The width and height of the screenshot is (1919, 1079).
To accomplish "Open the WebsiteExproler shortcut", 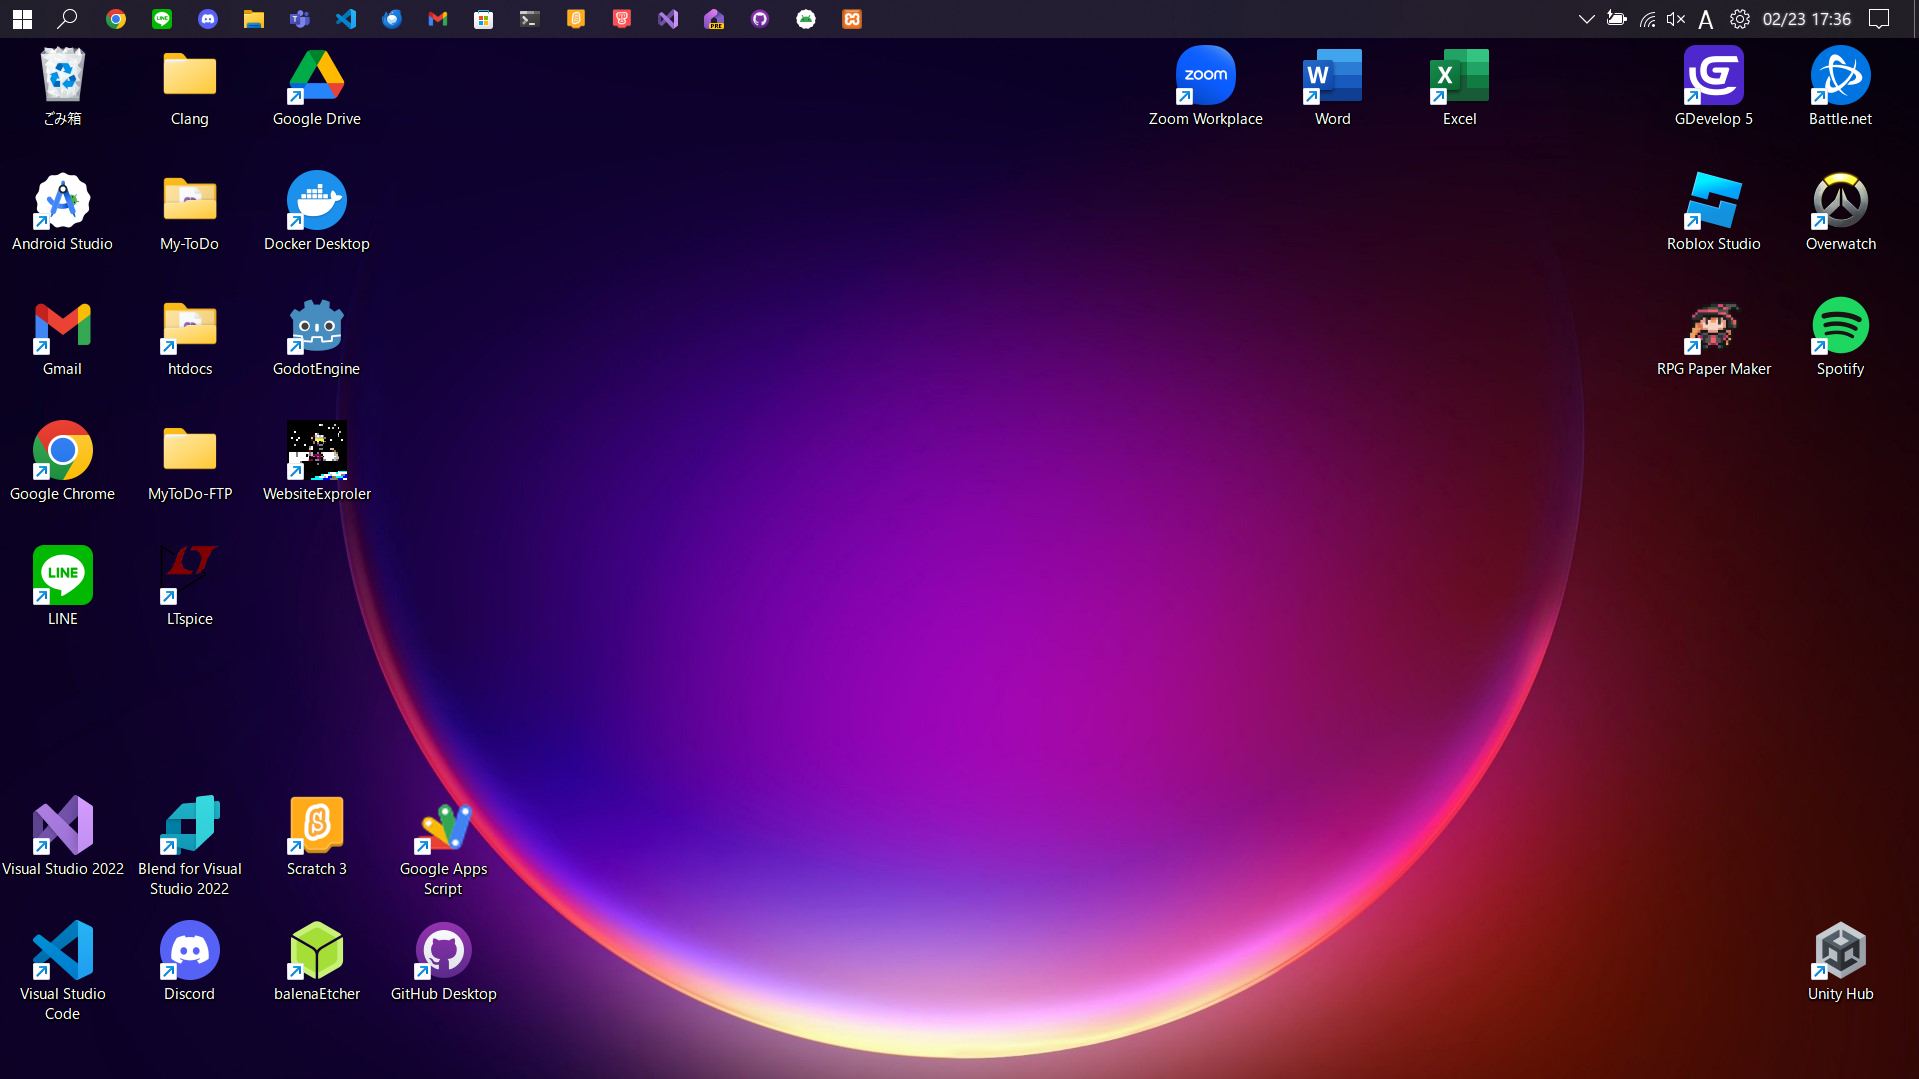I will (316, 462).
